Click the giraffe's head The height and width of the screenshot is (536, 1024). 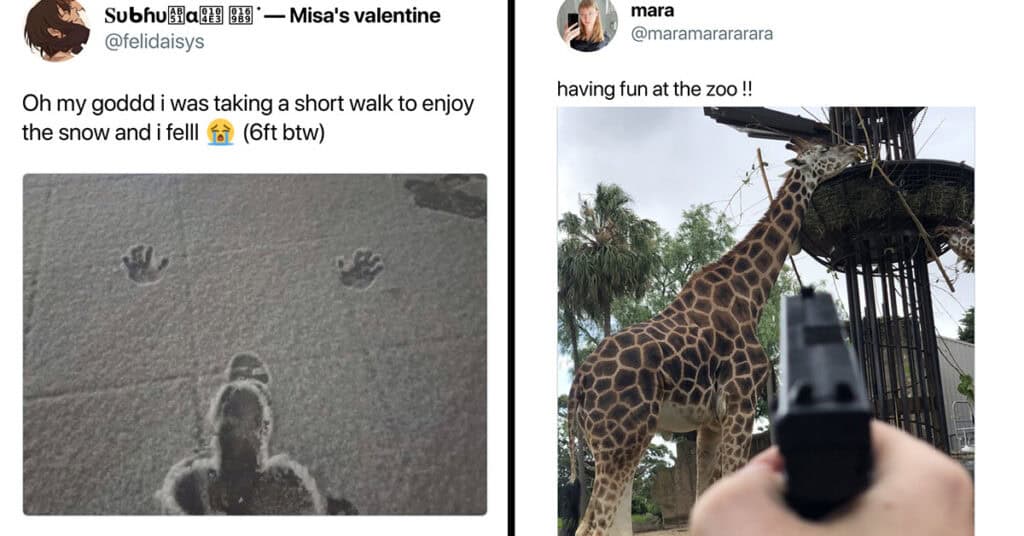[824, 157]
